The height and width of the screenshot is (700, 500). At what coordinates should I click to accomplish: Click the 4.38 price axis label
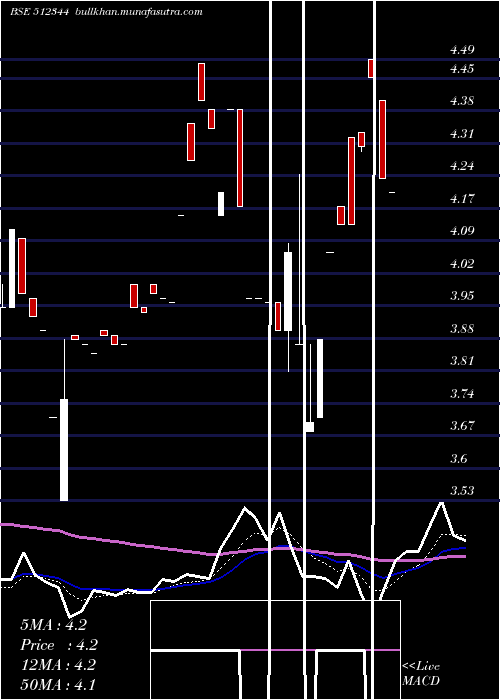[462, 101]
